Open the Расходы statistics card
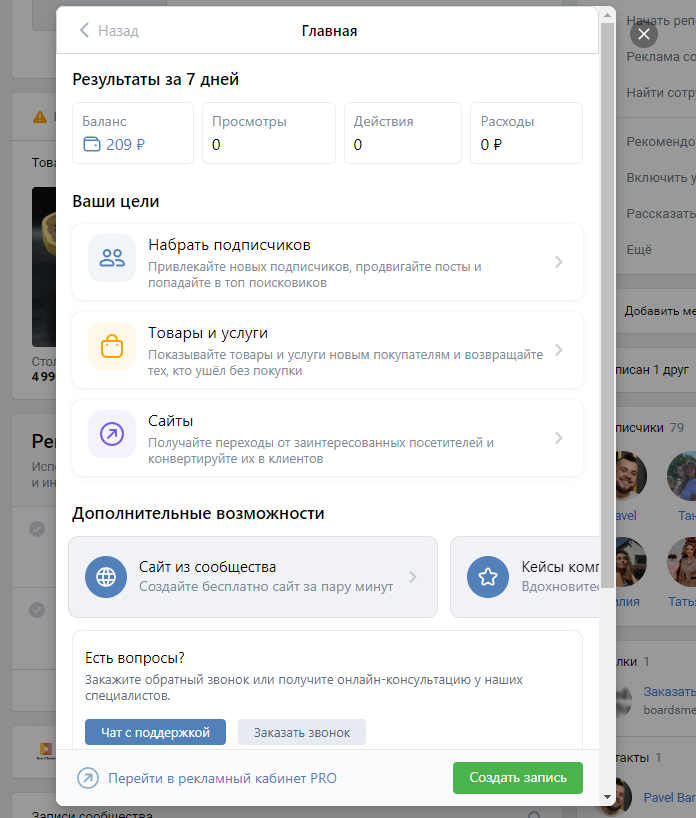Screen dimensions: 696x818 tap(526, 133)
